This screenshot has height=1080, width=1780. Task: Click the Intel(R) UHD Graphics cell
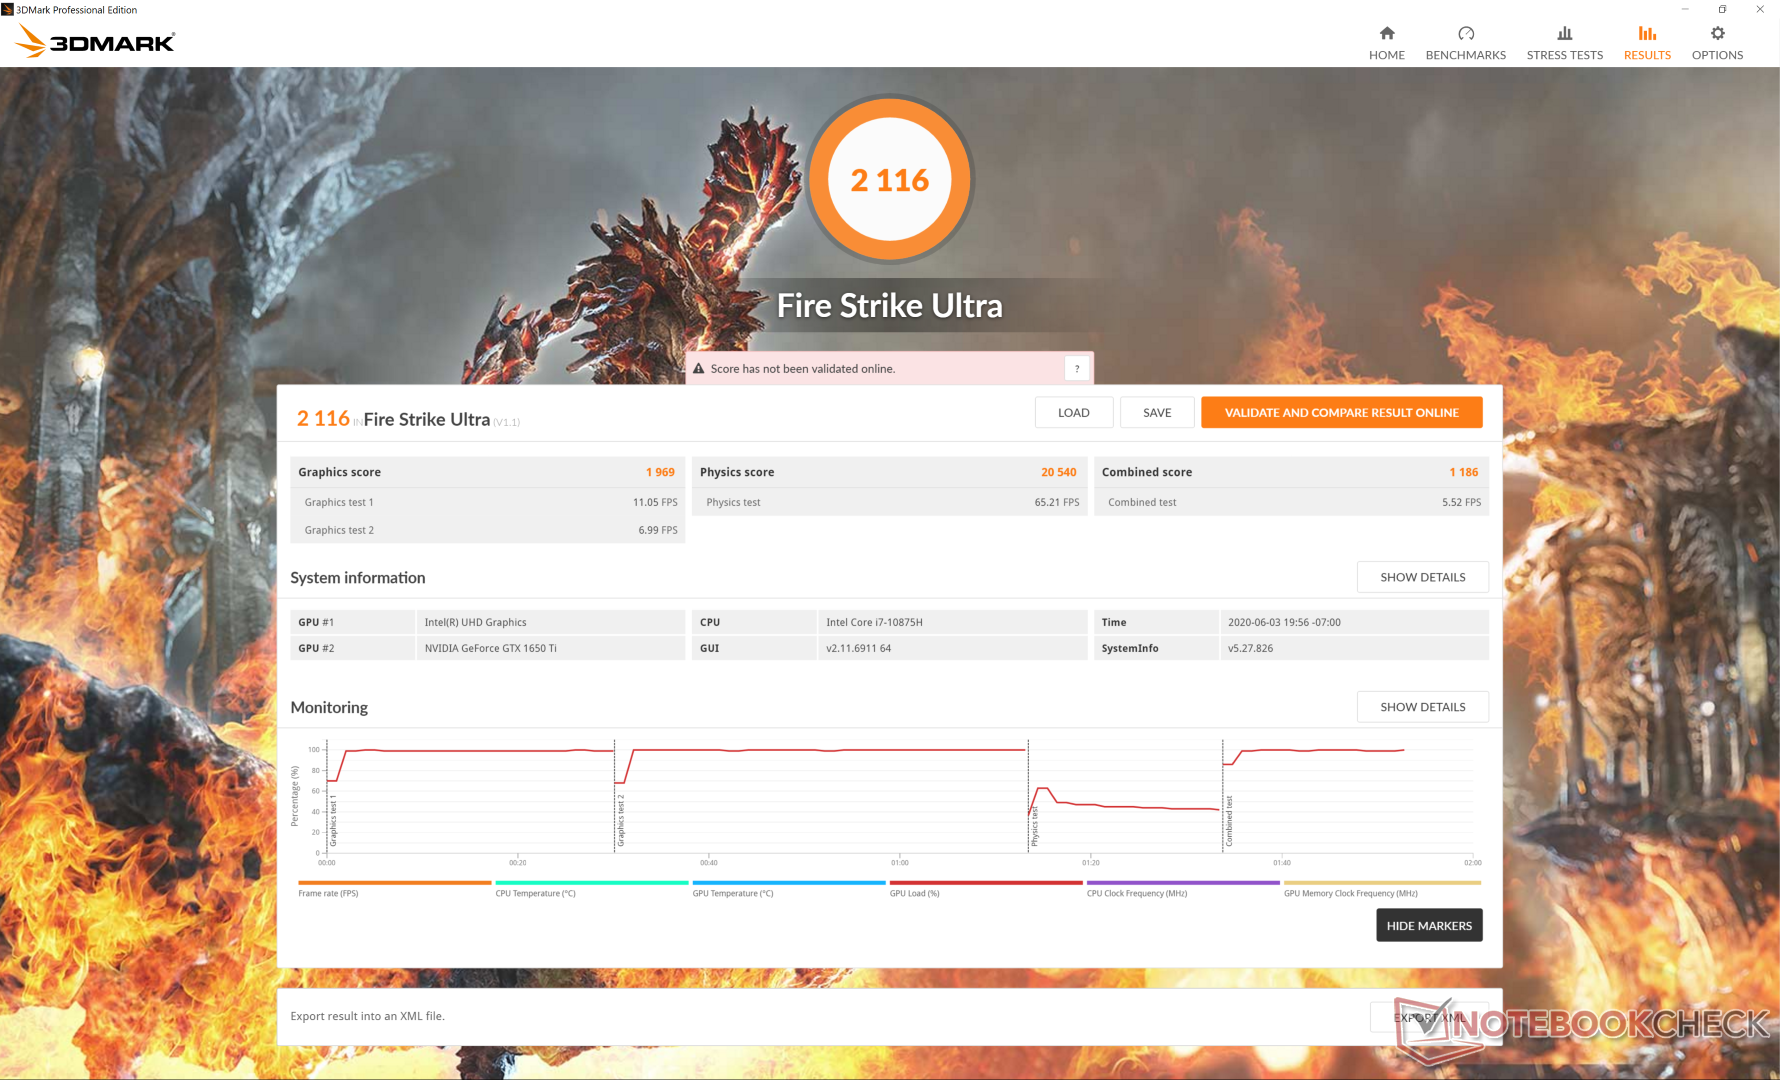[551, 622]
